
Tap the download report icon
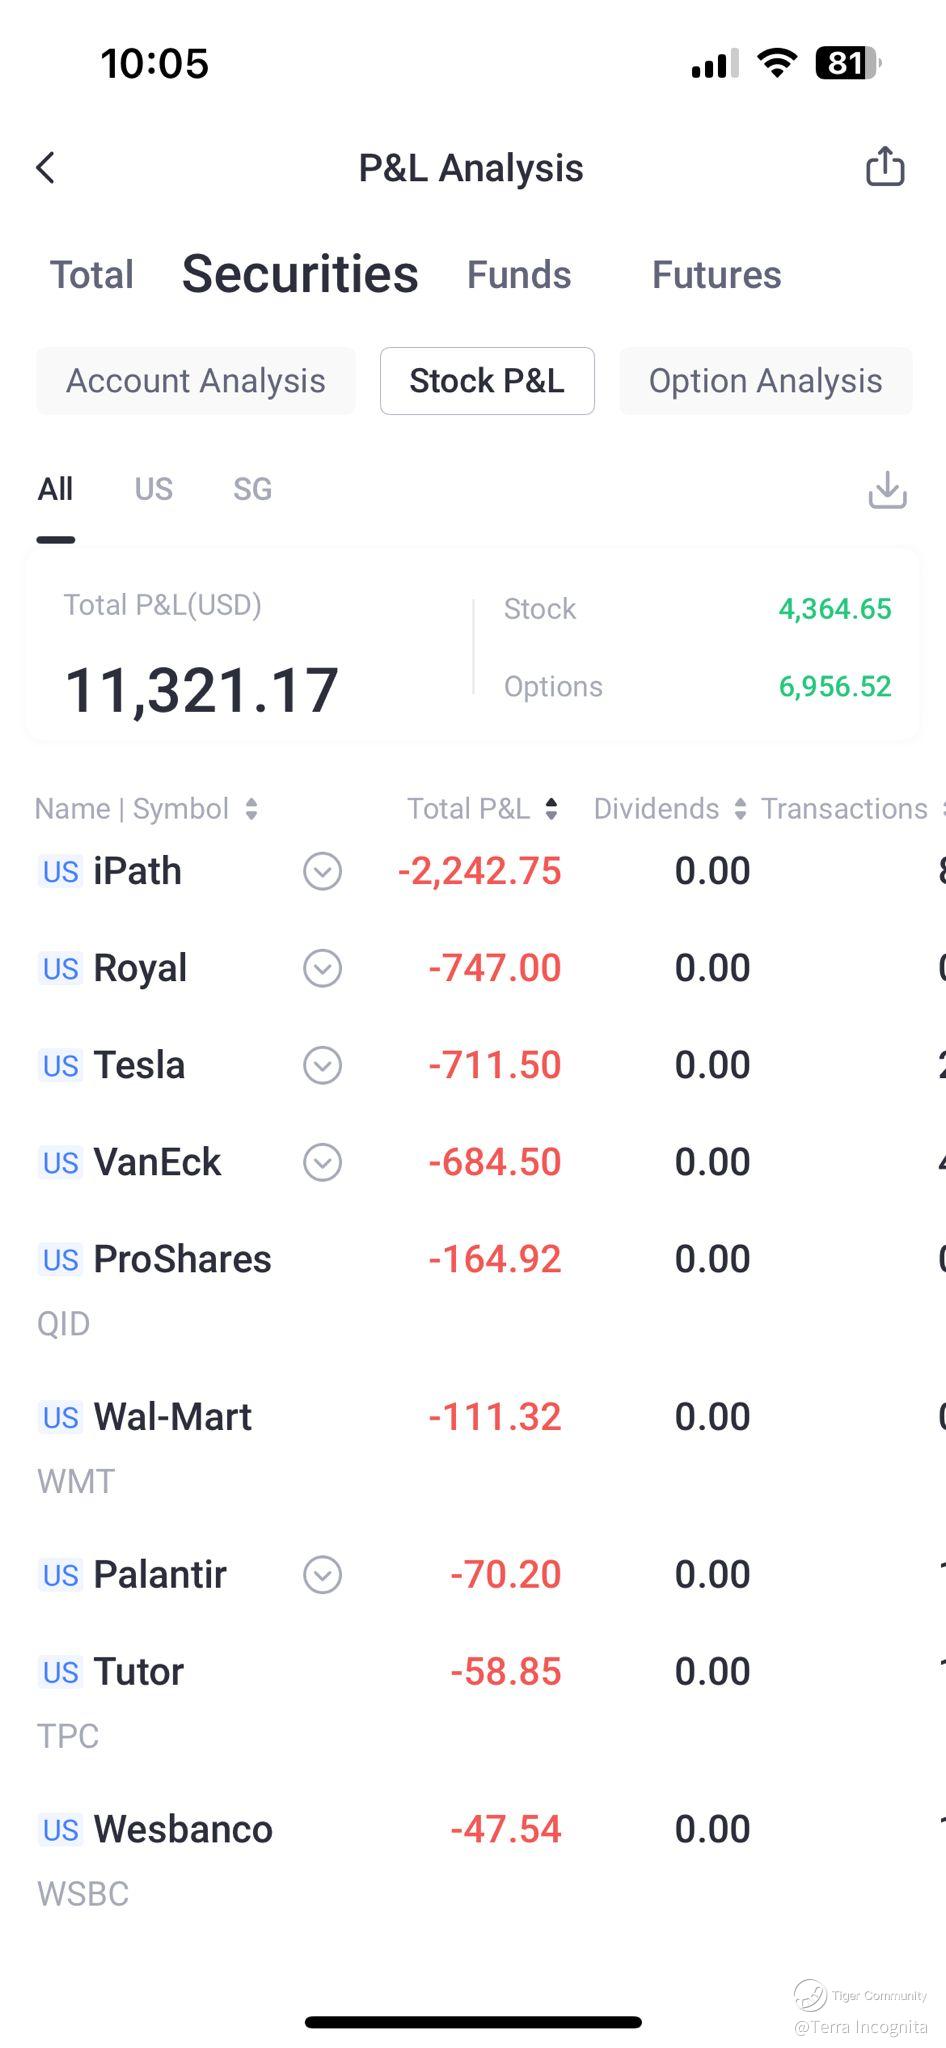tap(887, 490)
